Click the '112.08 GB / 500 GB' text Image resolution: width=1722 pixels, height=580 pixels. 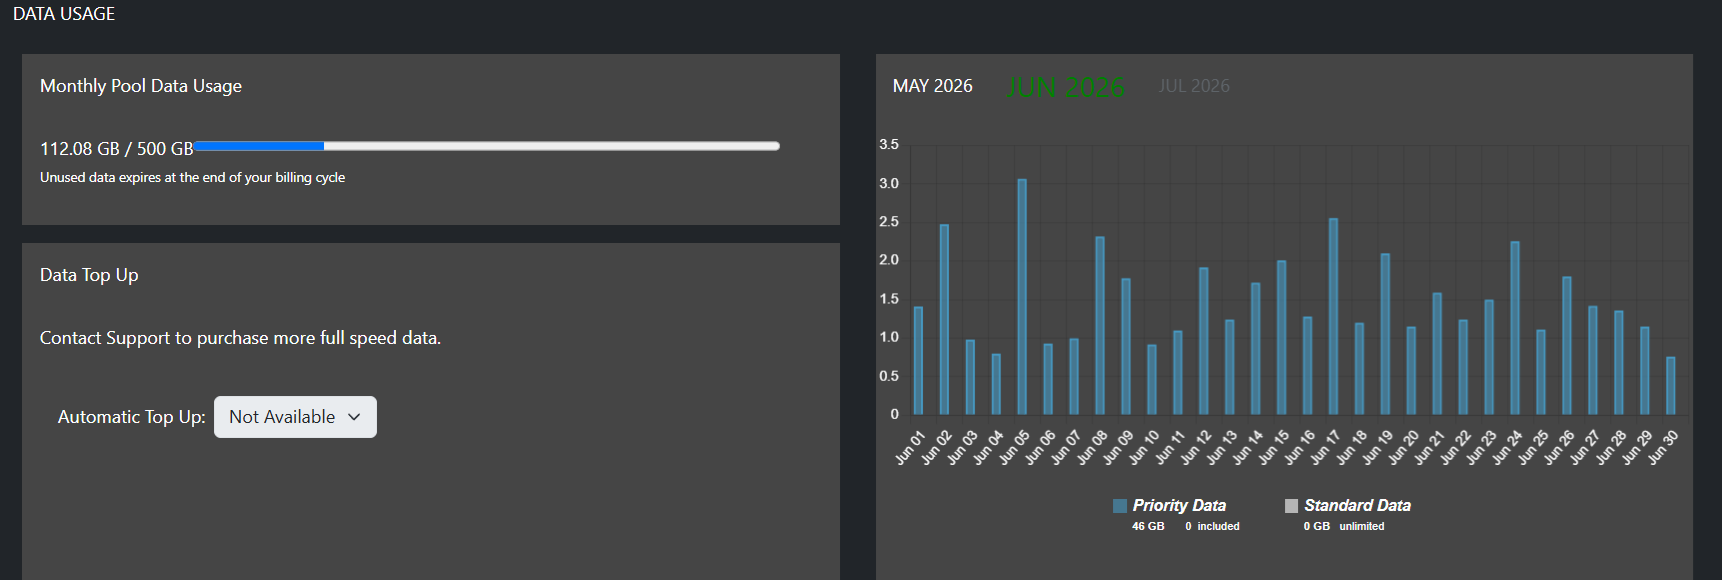coord(117,149)
